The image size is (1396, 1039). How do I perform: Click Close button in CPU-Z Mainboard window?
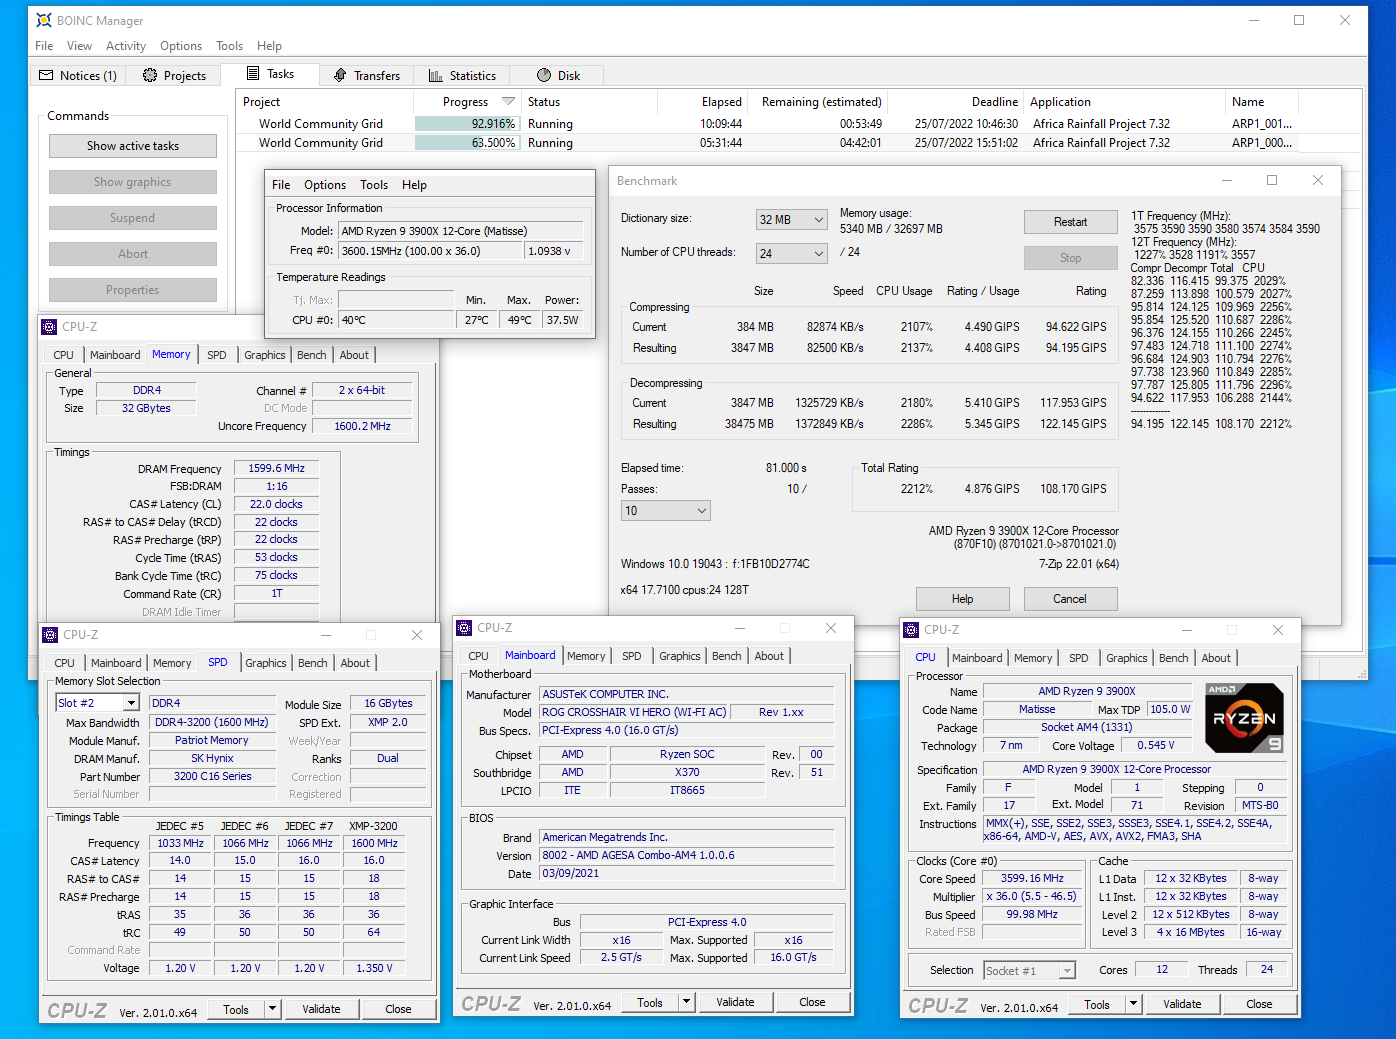pos(812,1002)
